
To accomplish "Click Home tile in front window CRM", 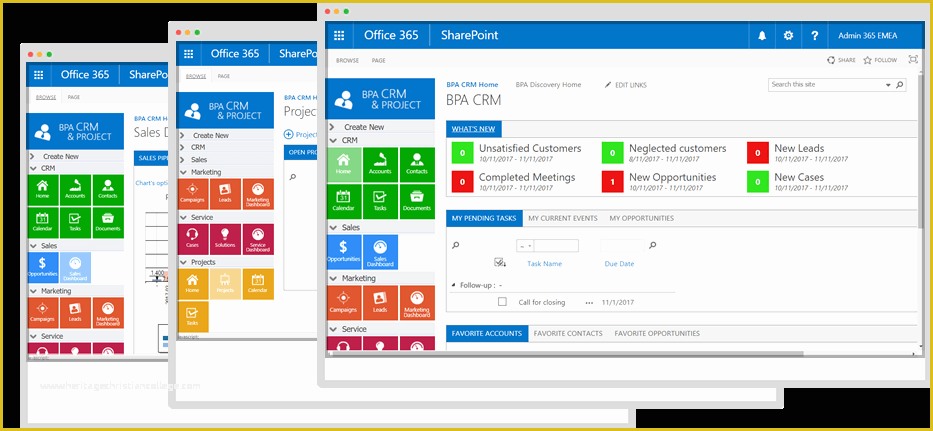I will [x=344, y=165].
